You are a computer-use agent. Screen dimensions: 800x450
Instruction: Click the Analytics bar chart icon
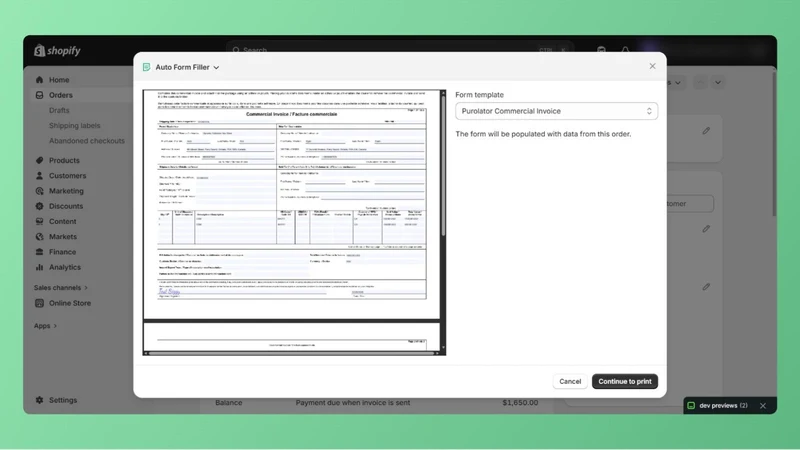[x=39, y=267]
